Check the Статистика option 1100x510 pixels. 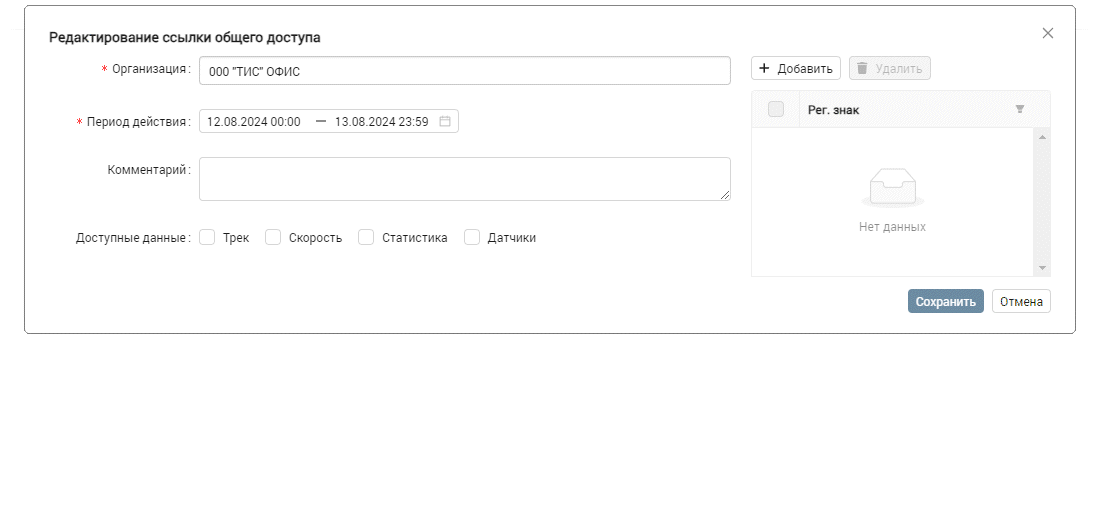tap(366, 238)
